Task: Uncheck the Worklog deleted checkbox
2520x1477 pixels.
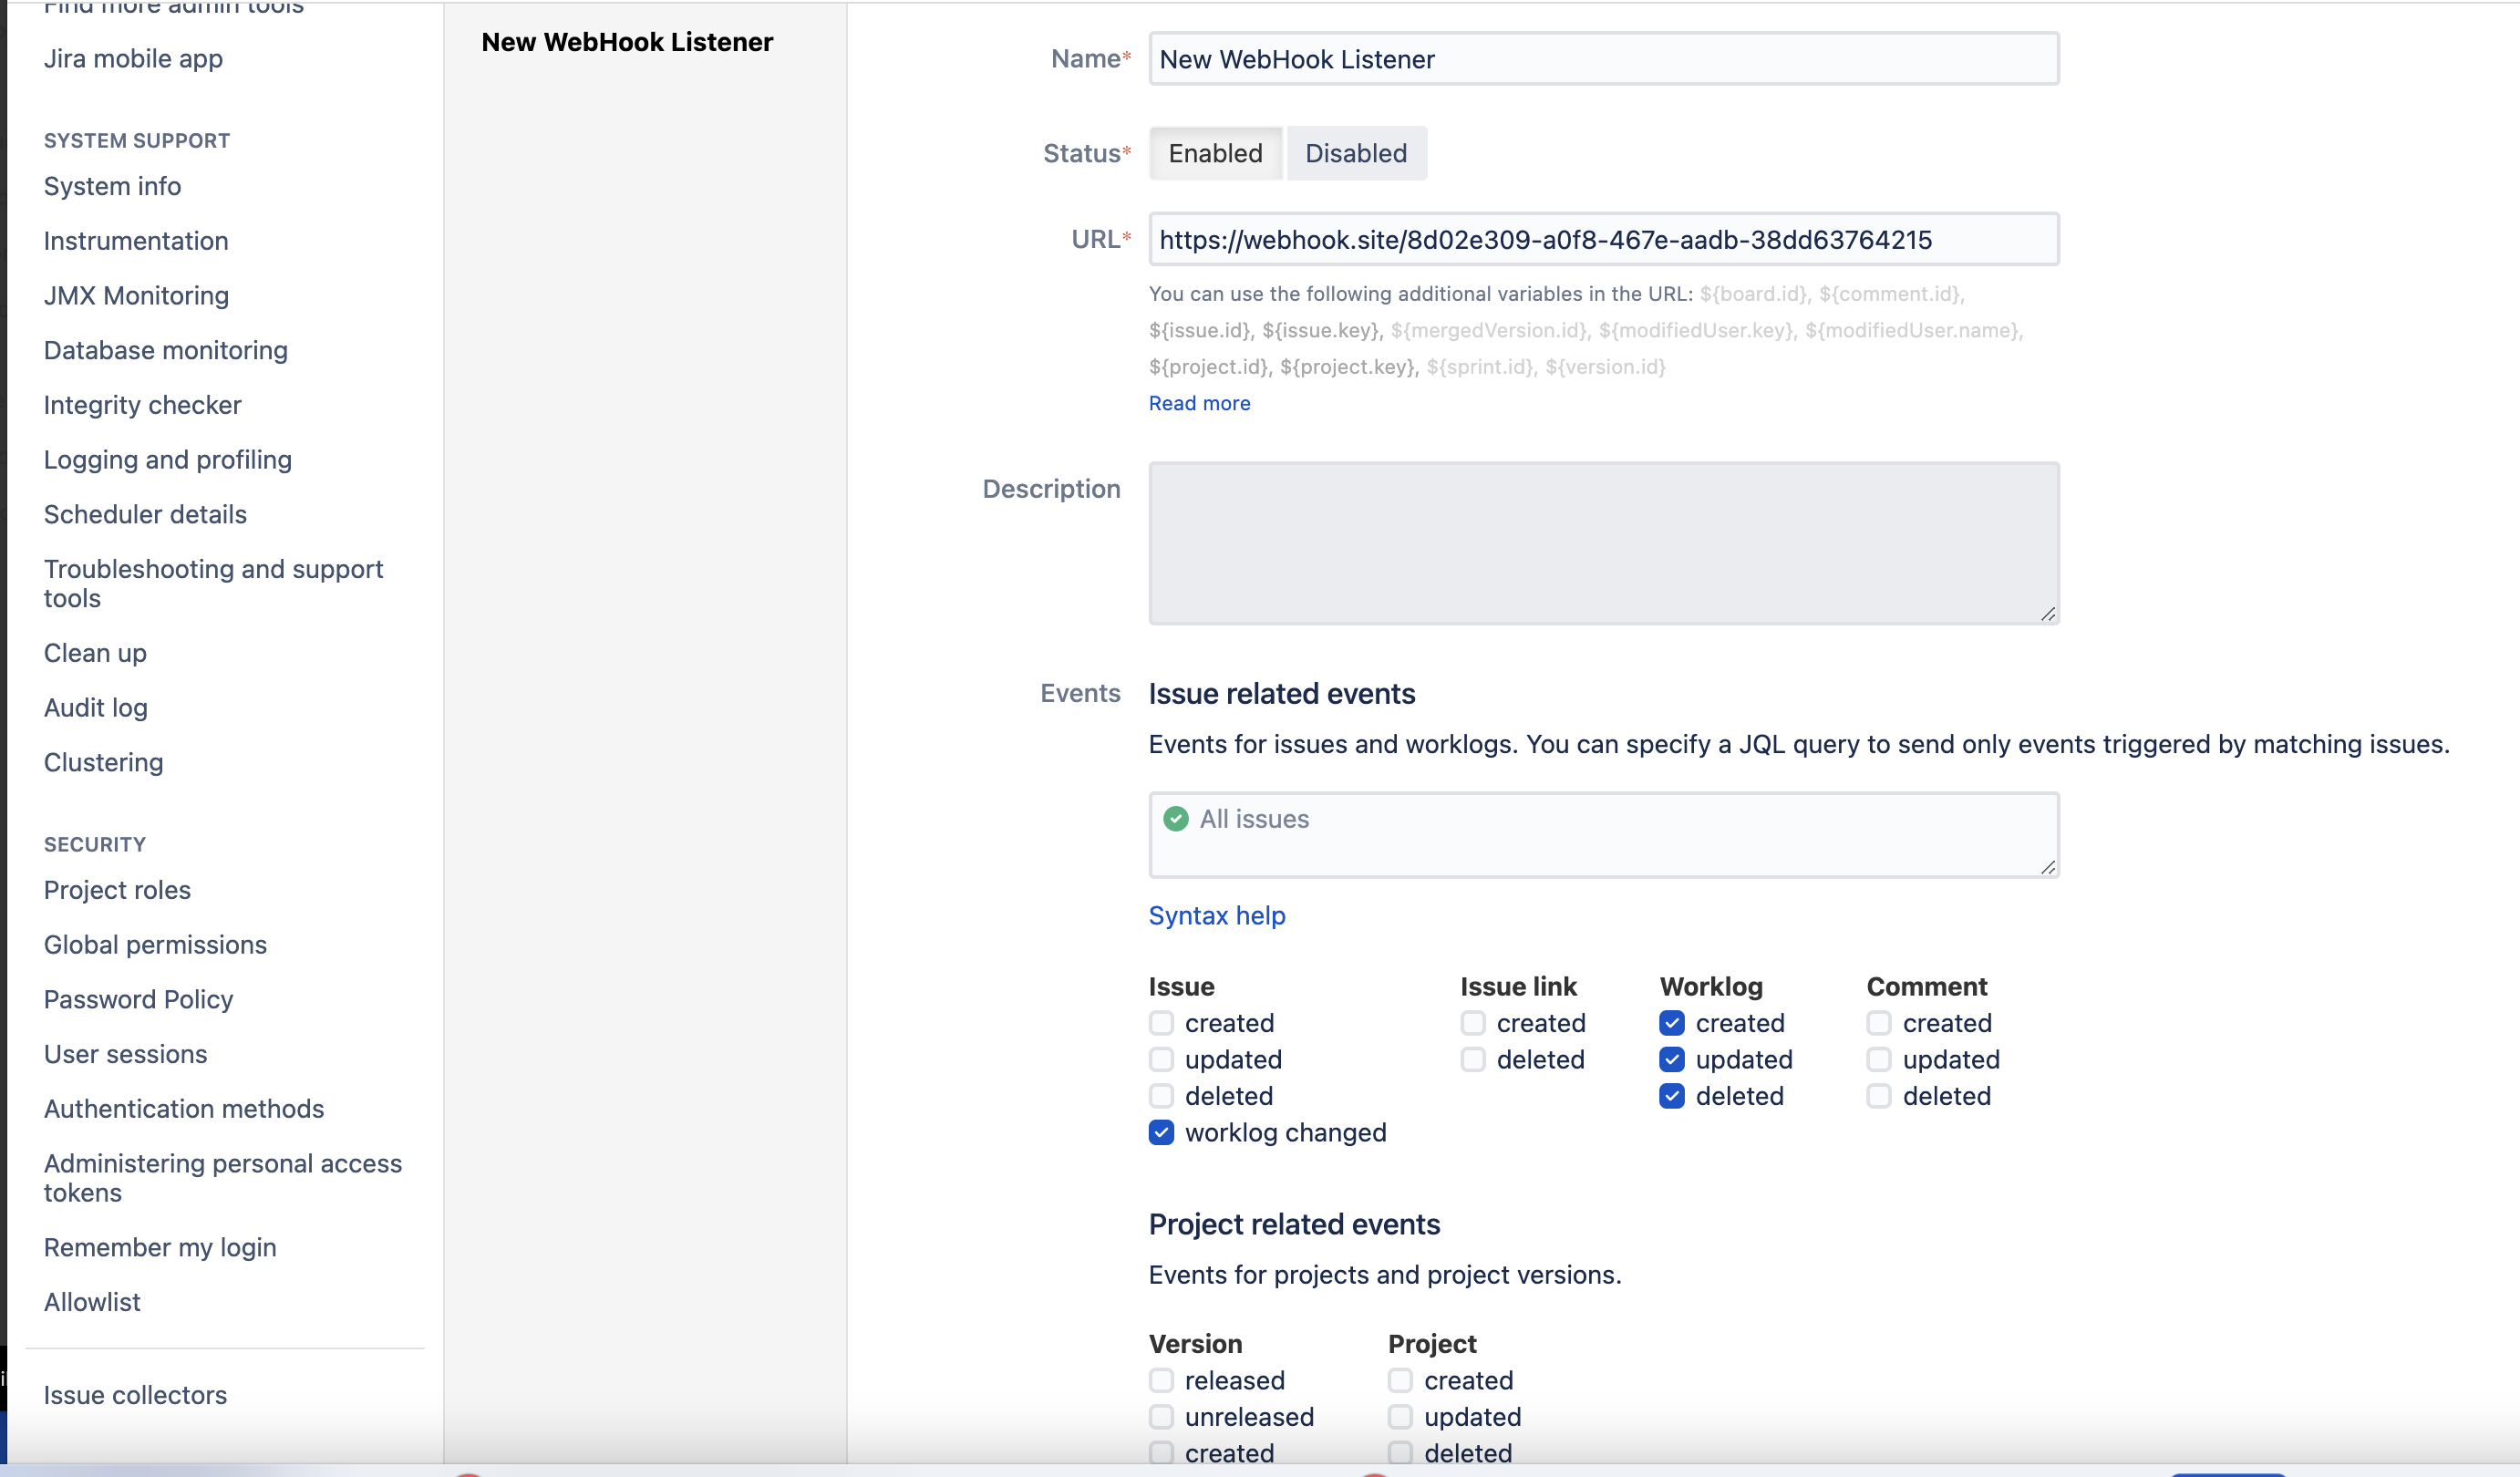Action: 1671,1096
